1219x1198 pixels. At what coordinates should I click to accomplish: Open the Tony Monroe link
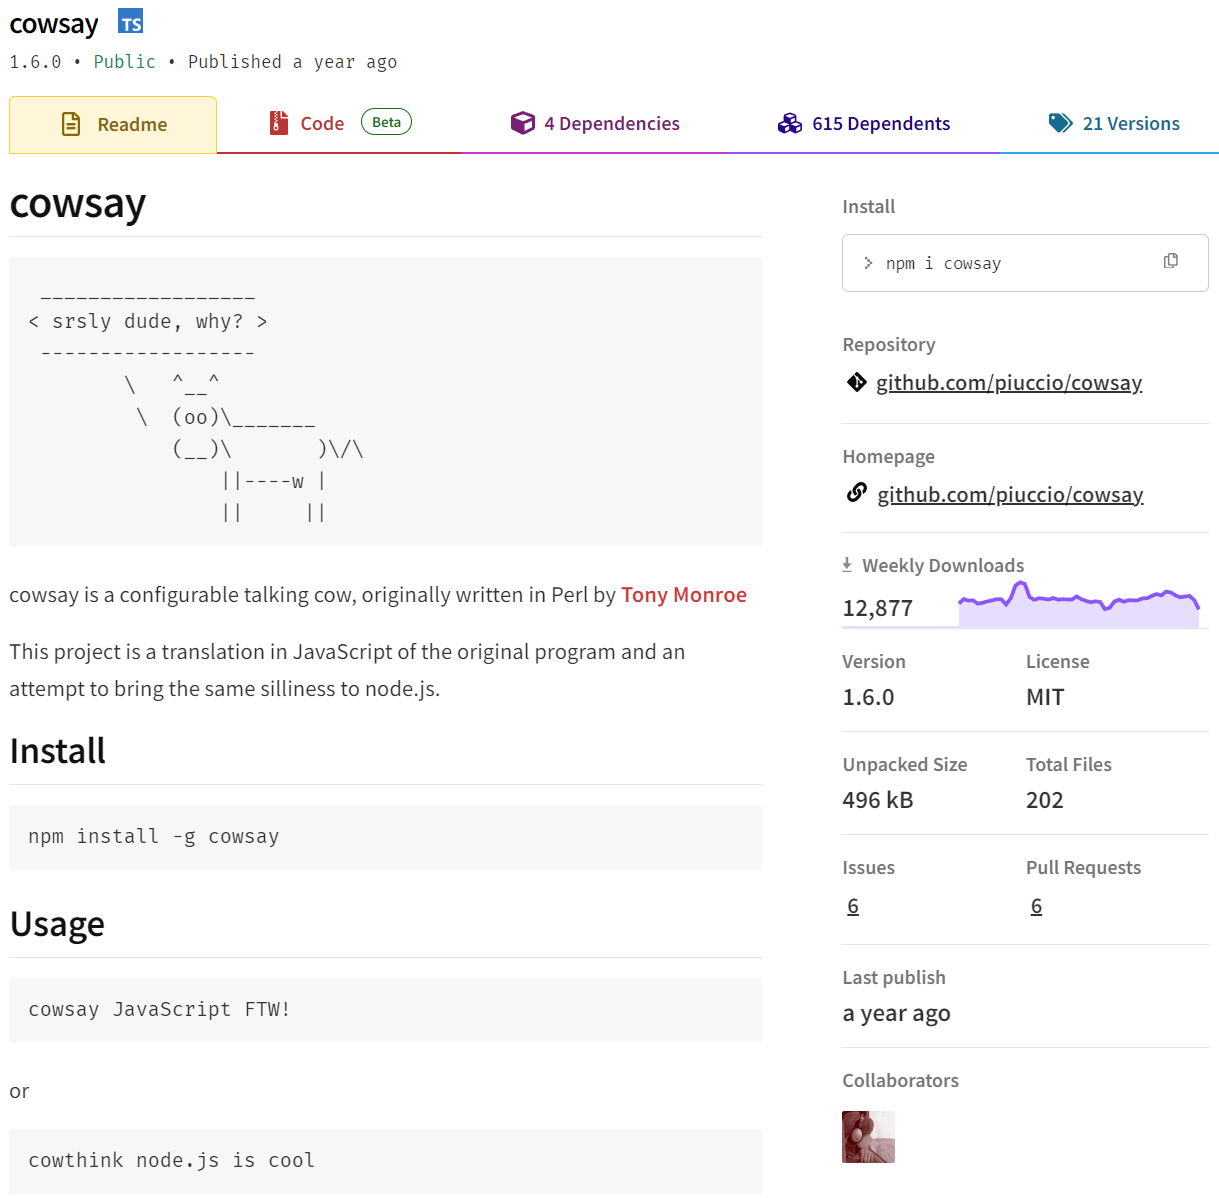click(x=684, y=595)
